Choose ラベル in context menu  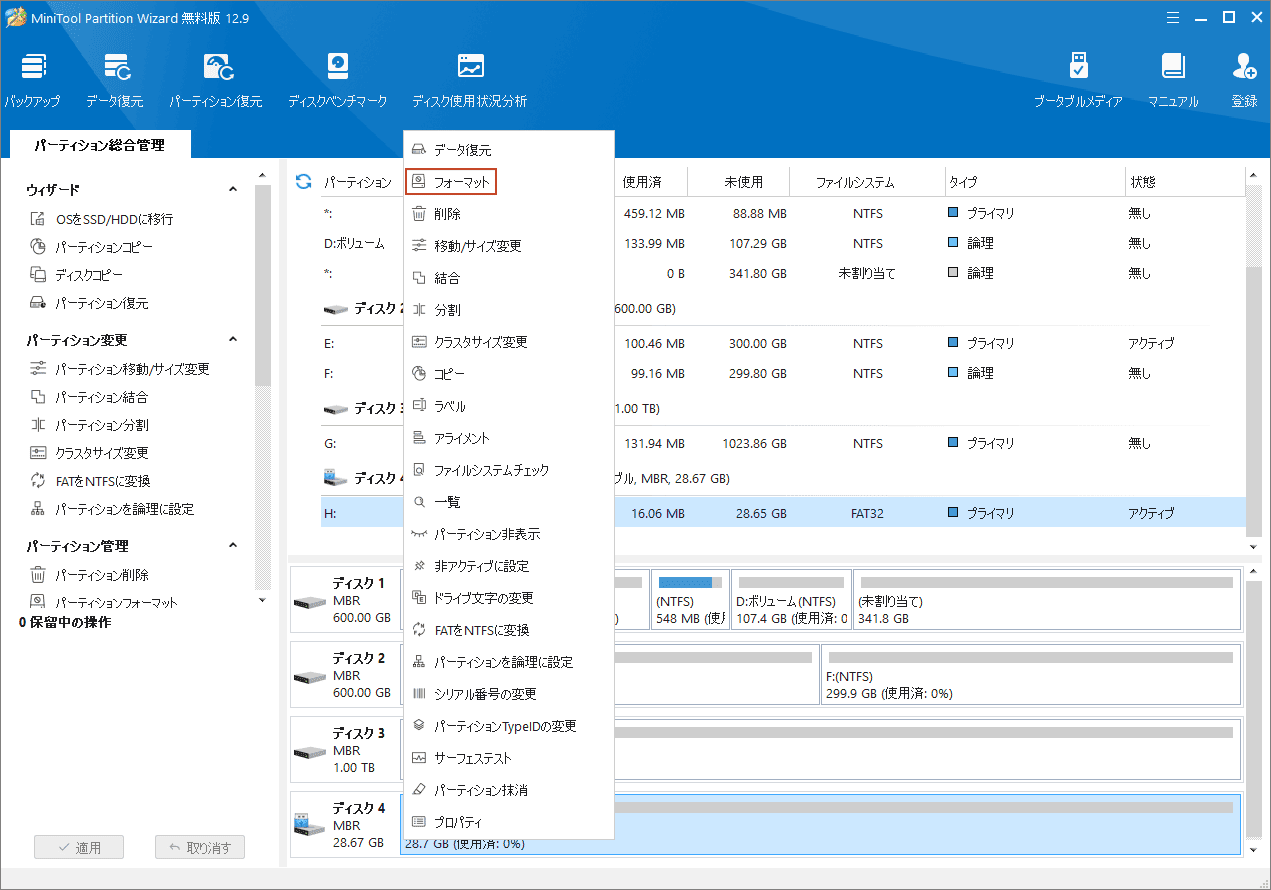509,406
